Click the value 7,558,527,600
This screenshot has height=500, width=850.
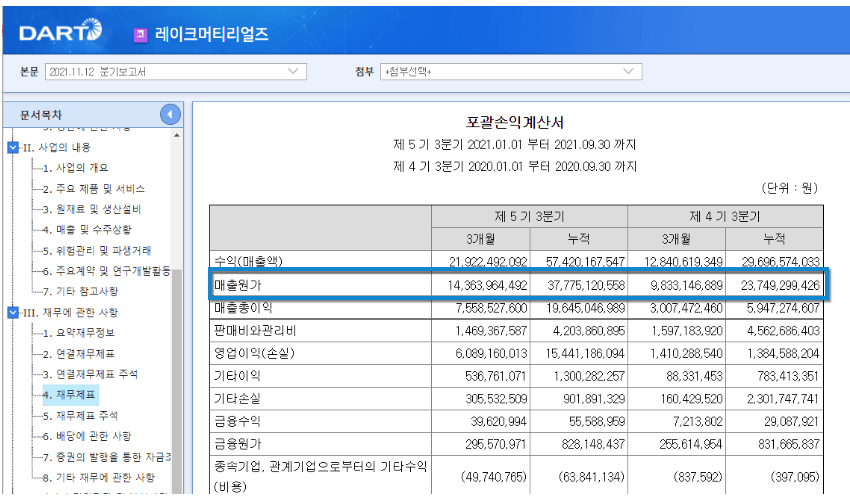coord(491,308)
